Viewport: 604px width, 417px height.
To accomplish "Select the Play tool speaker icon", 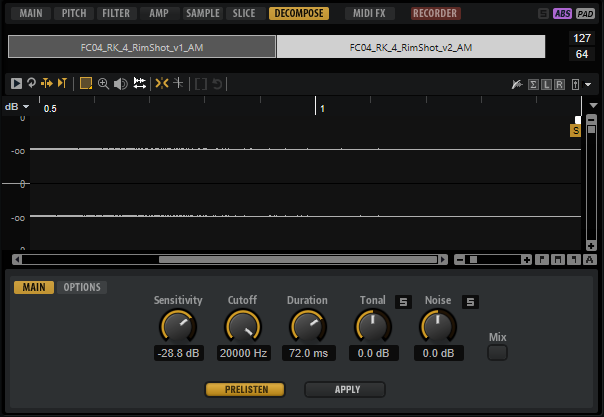I will tap(121, 84).
